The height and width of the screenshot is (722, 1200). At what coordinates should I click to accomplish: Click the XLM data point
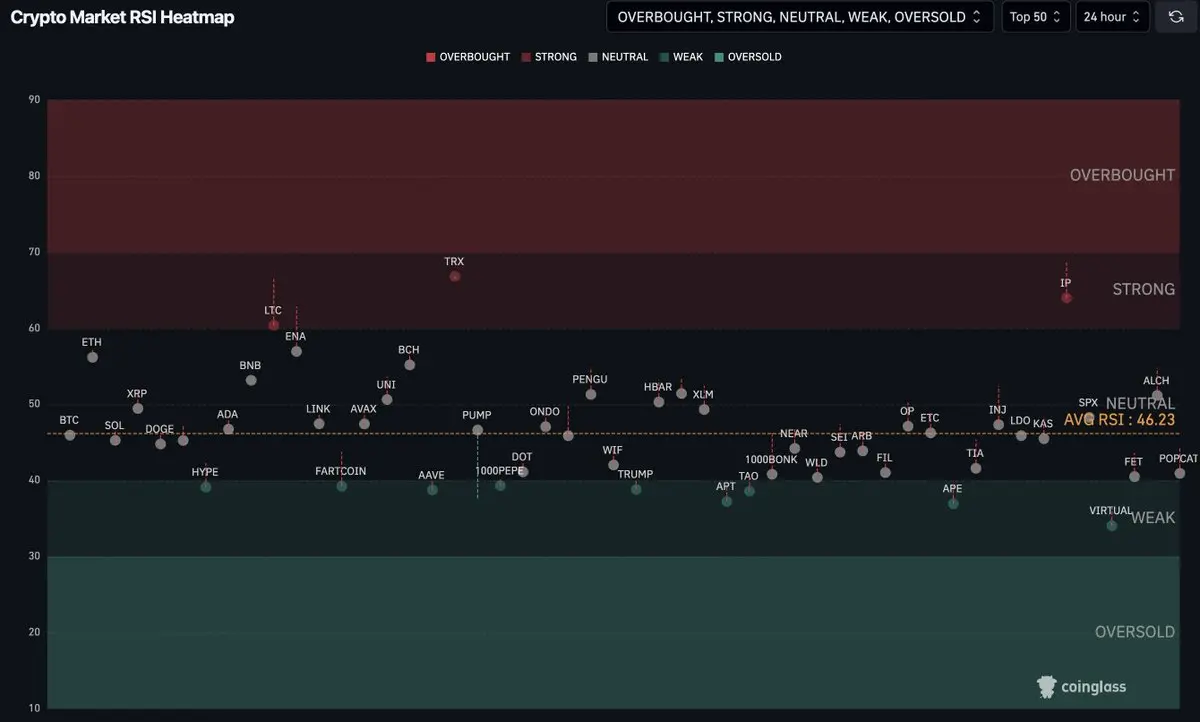coord(704,409)
